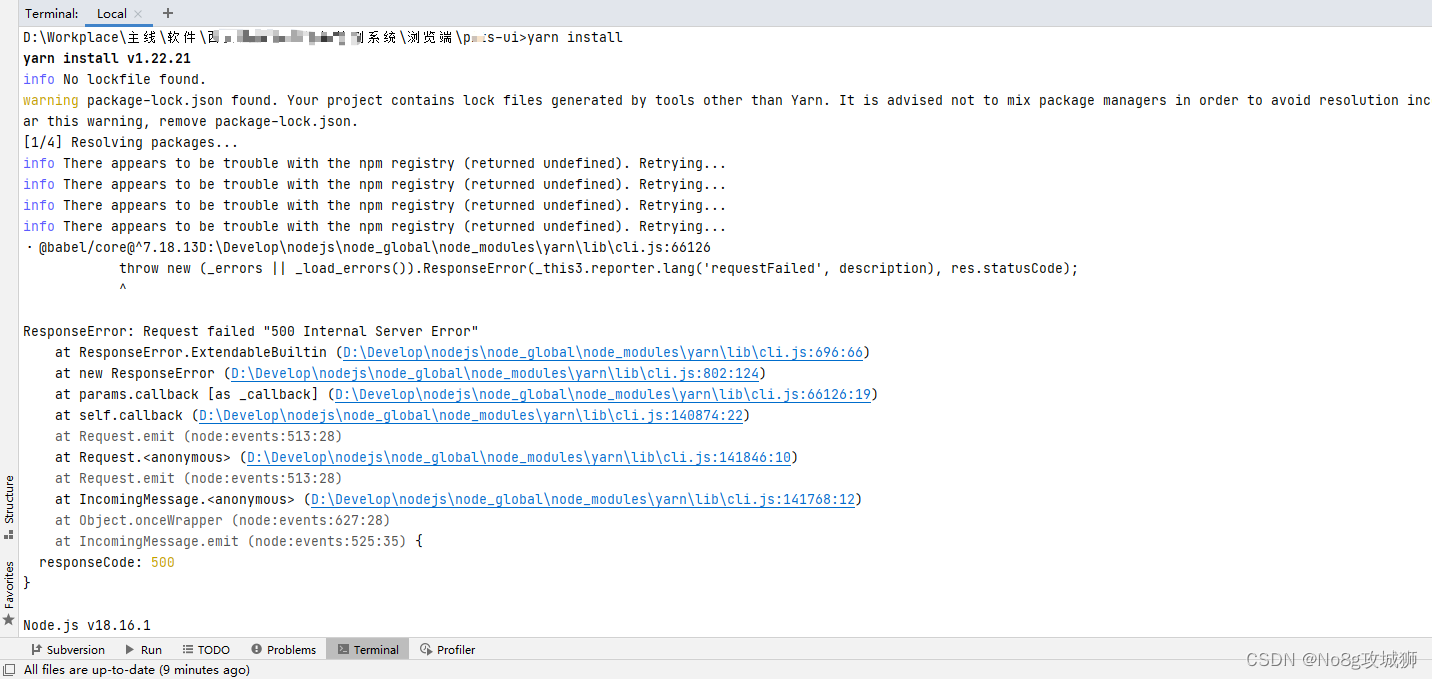Open the Problems tool window

(283, 649)
